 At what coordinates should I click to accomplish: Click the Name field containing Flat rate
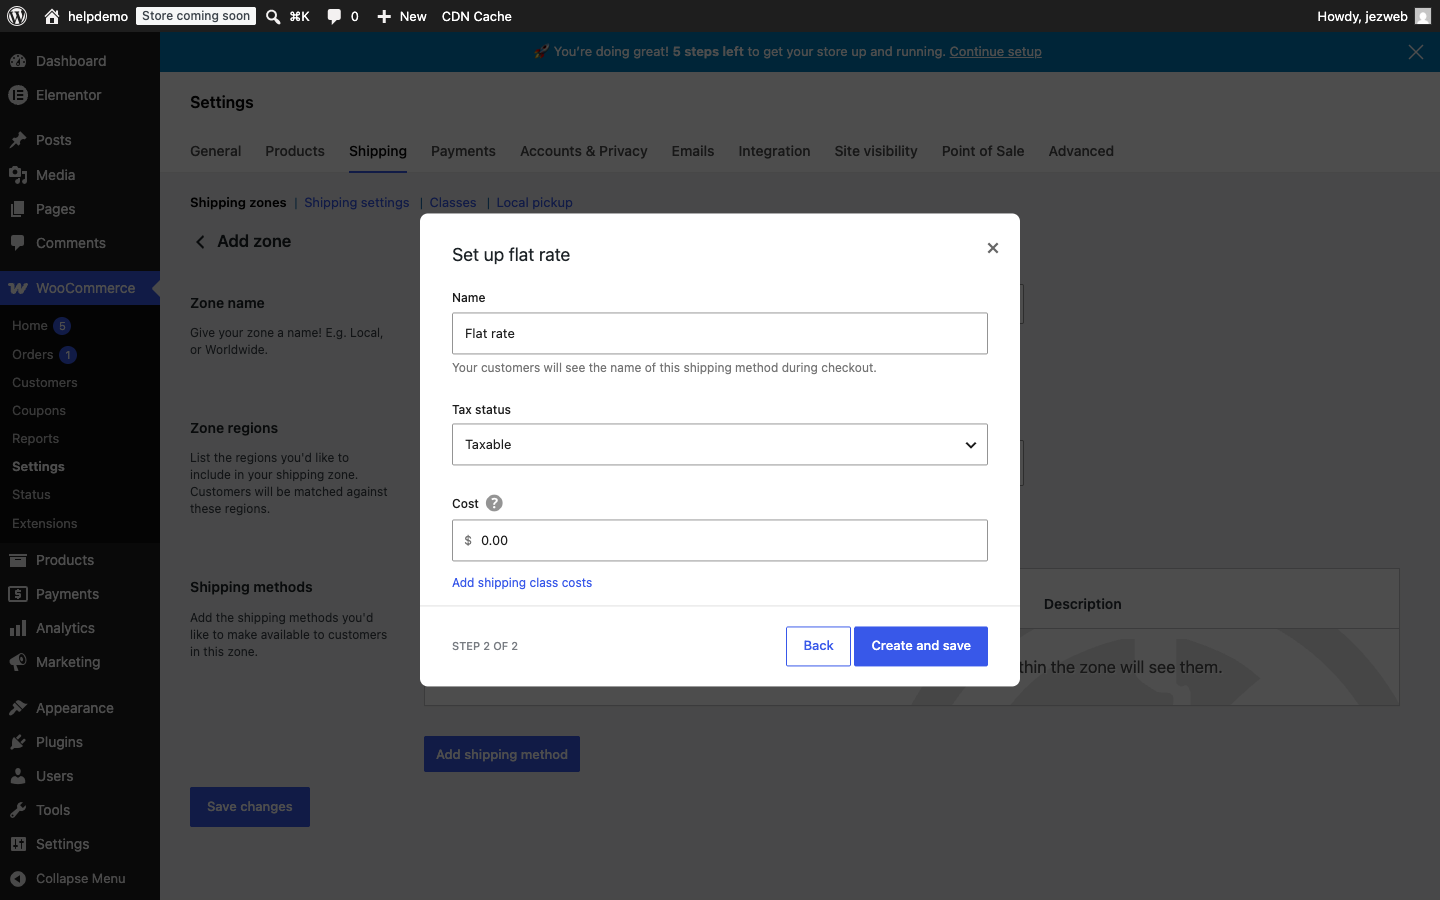[720, 334]
